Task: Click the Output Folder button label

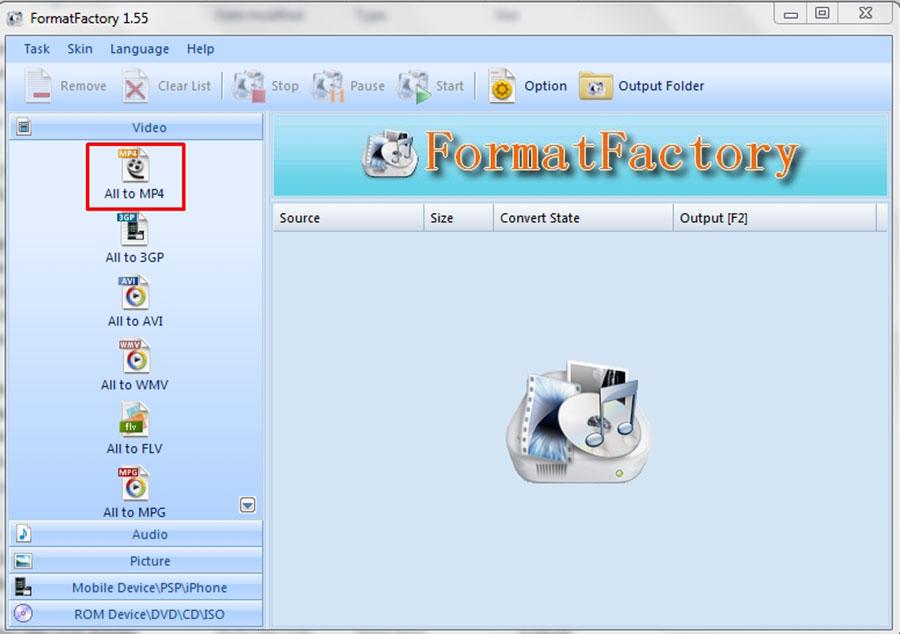Action: click(661, 86)
